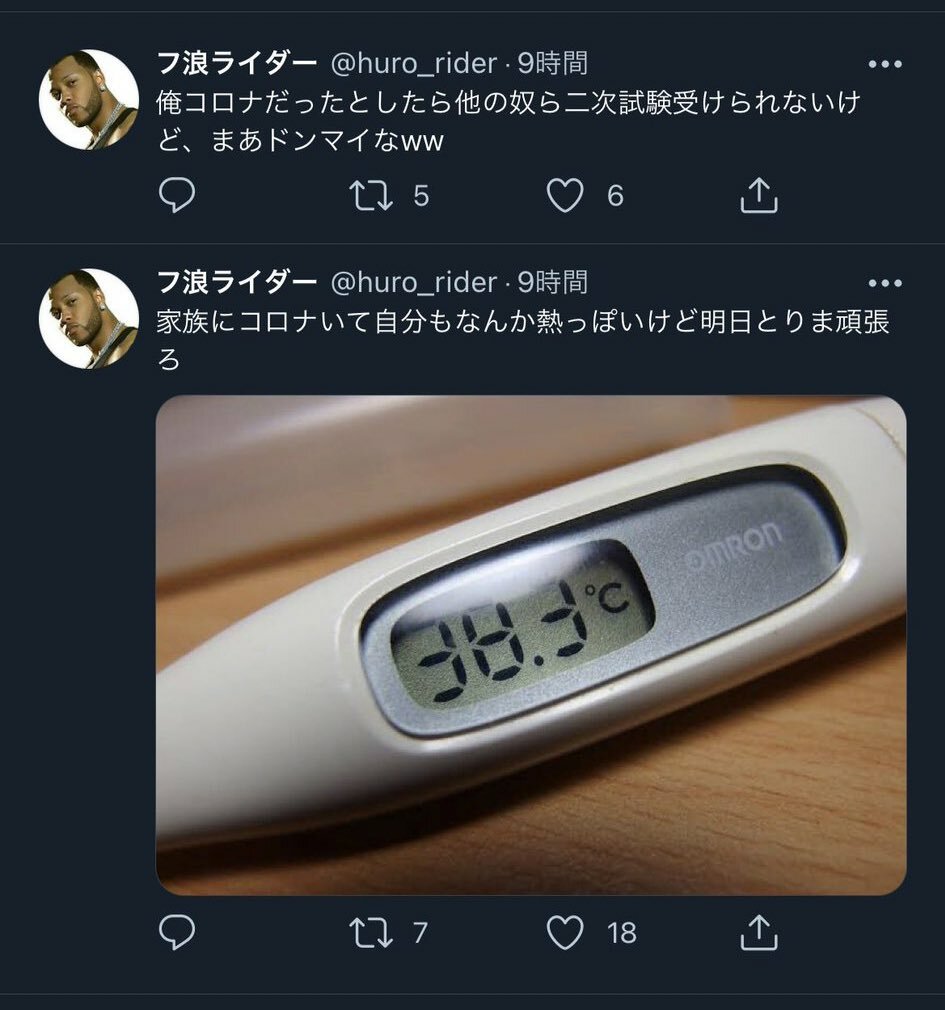
Task: Open the 9時間 timestamp of second tweet
Action: pos(553,283)
